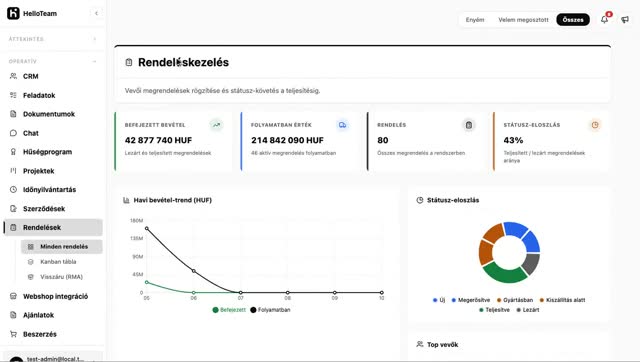This screenshot has height=362, width=640.
Task: Select Minden rendelés submenu item
Action: click(x=62, y=247)
